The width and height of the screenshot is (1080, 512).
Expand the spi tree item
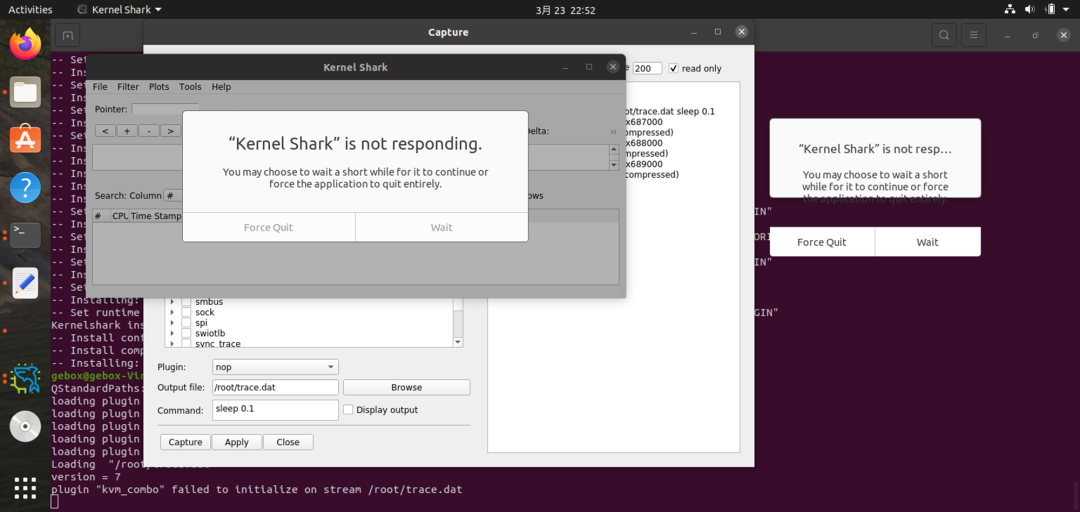[172, 322]
